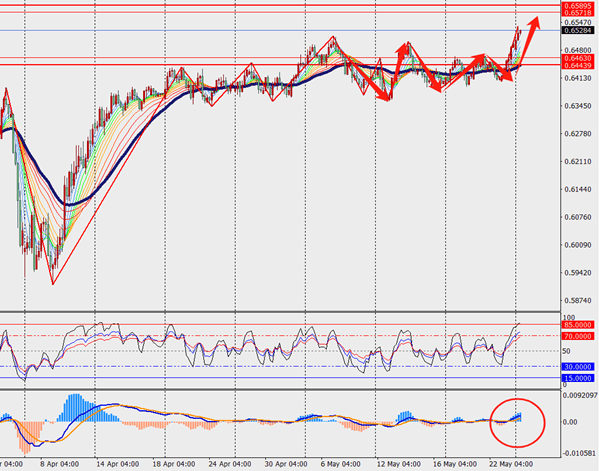Click the 8 Apr 04:00 time label

pos(59,464)
